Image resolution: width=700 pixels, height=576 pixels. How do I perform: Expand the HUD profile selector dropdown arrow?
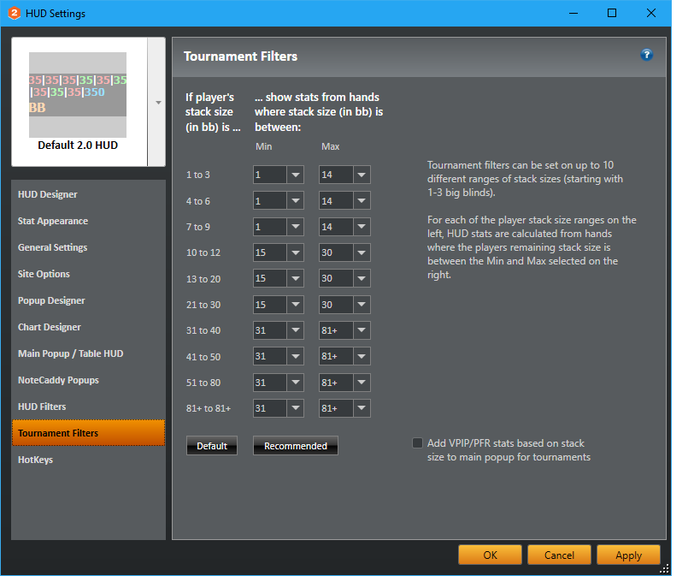click(158, 102)
